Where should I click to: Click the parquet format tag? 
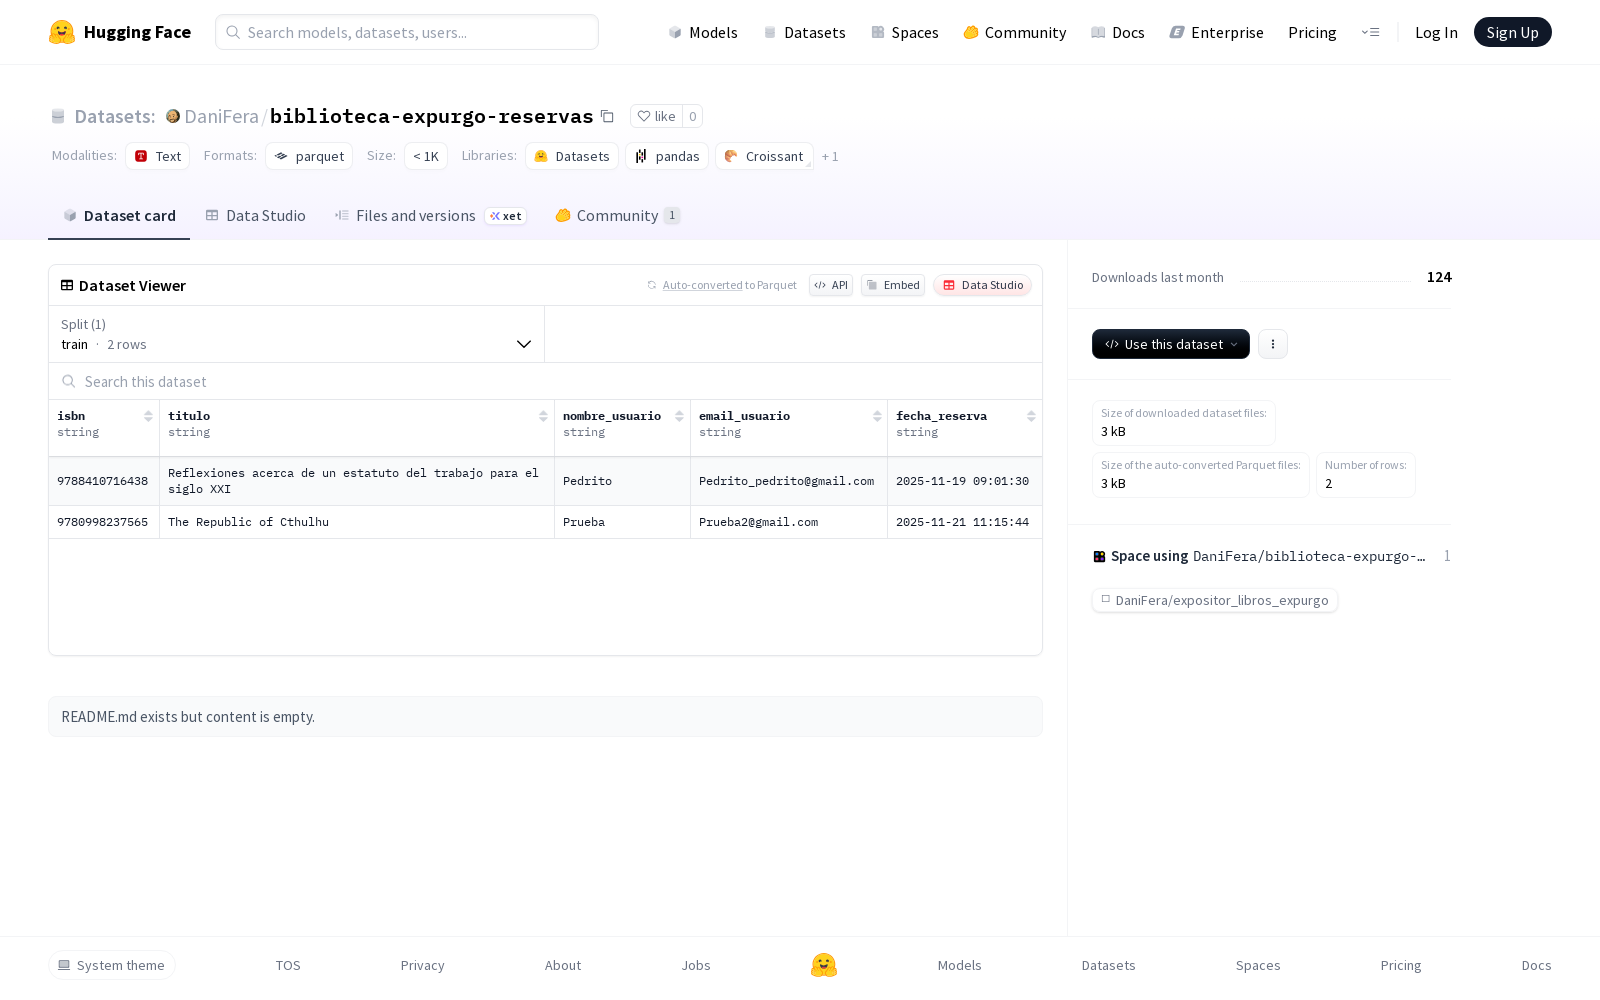pyautogui.click(x=309, y=156)
